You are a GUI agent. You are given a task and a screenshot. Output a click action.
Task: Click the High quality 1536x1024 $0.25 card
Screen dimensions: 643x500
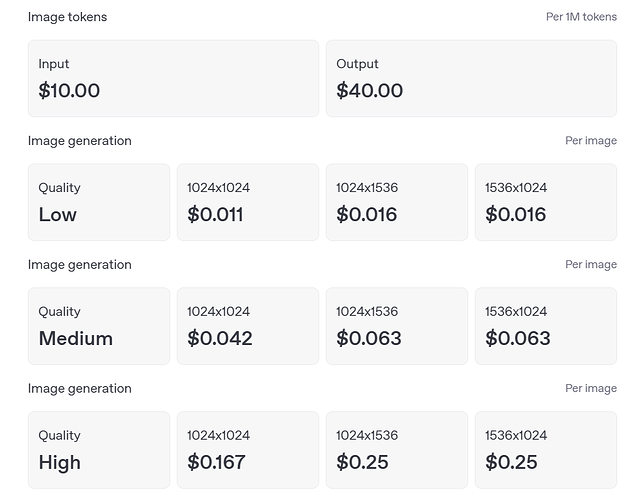pos(546,450)
